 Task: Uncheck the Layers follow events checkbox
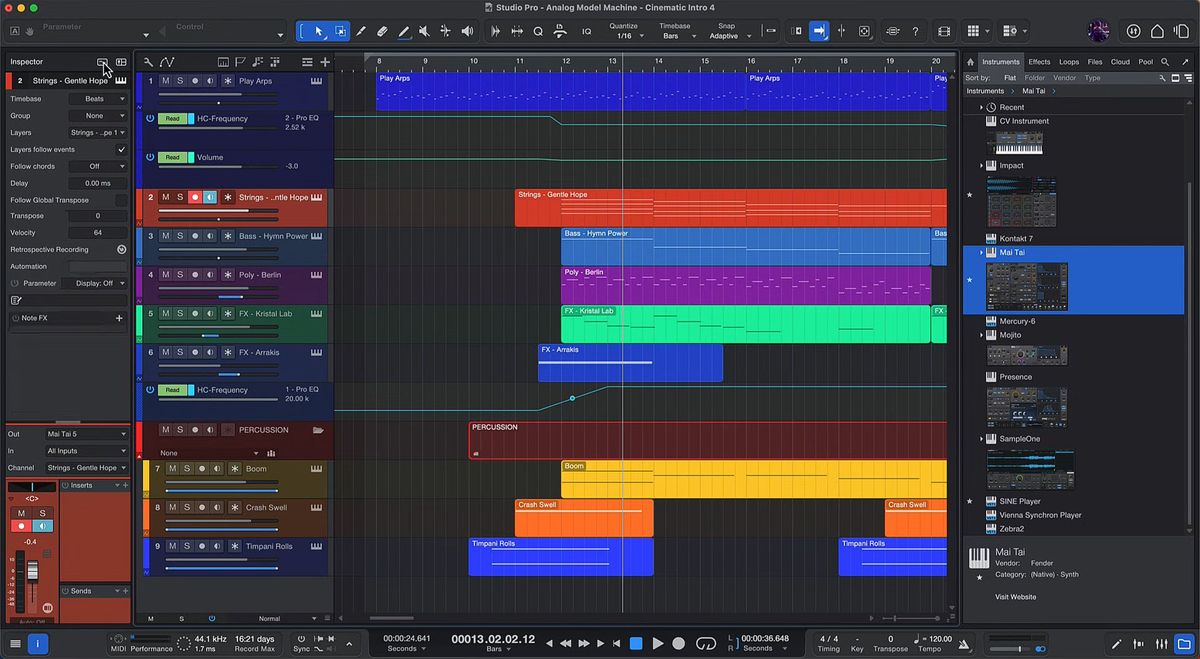(122, 148)
